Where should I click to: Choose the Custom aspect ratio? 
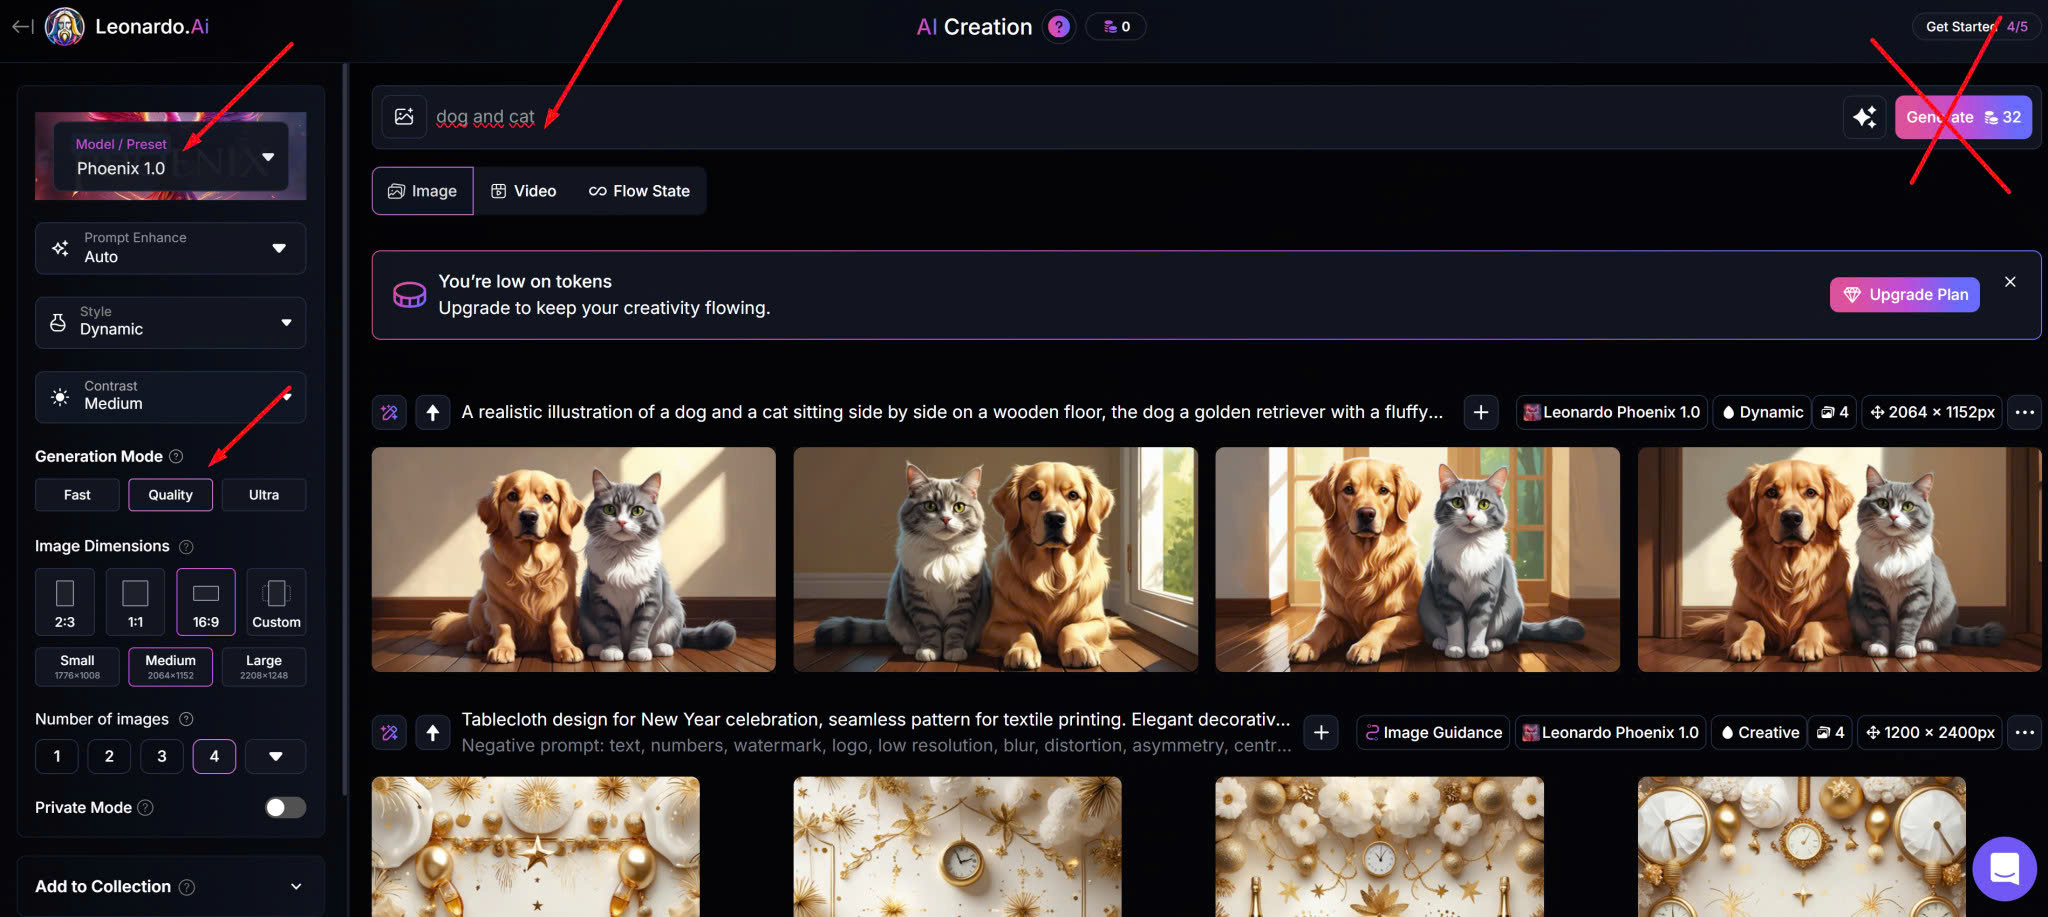click(276, 602)
